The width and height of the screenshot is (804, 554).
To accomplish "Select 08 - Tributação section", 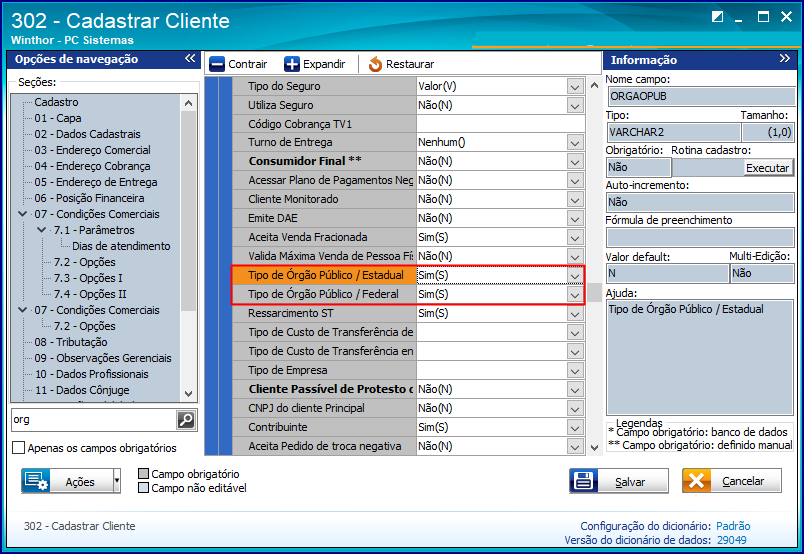I will pos(71,342).
